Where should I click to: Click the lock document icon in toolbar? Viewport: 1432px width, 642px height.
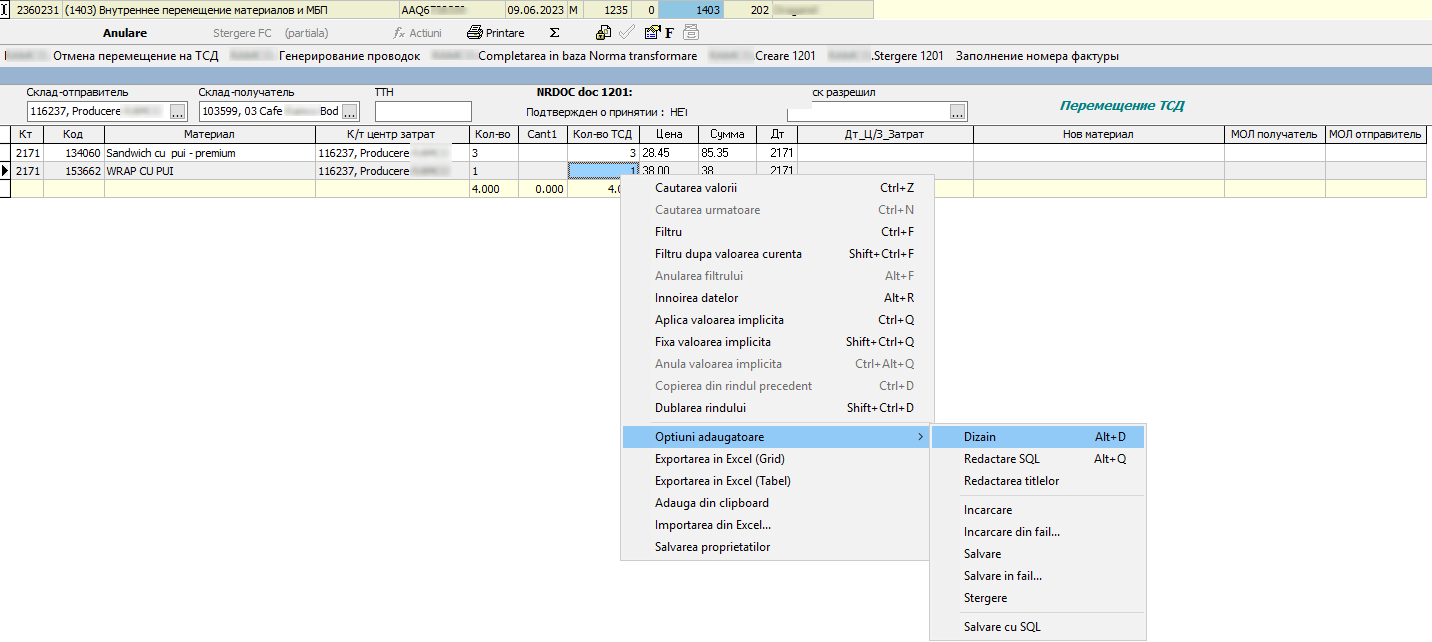[x=603, y=33]
